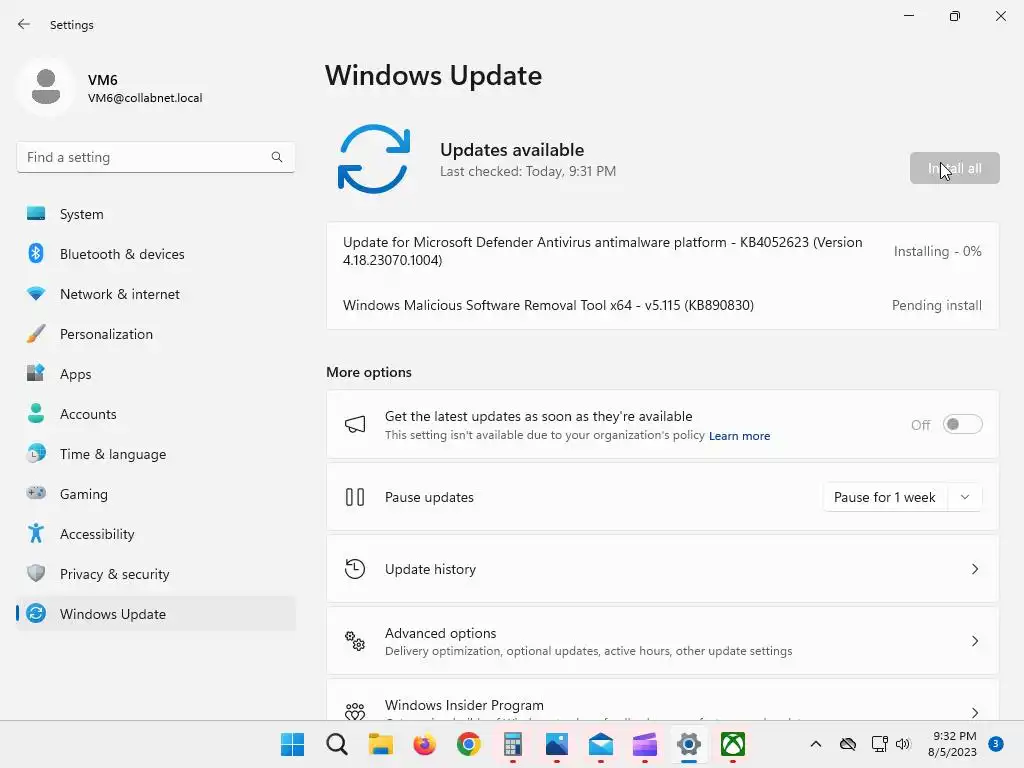Click the large update sync arrows icon
The width and height of the screenshot is (1024, 768).
374,159
